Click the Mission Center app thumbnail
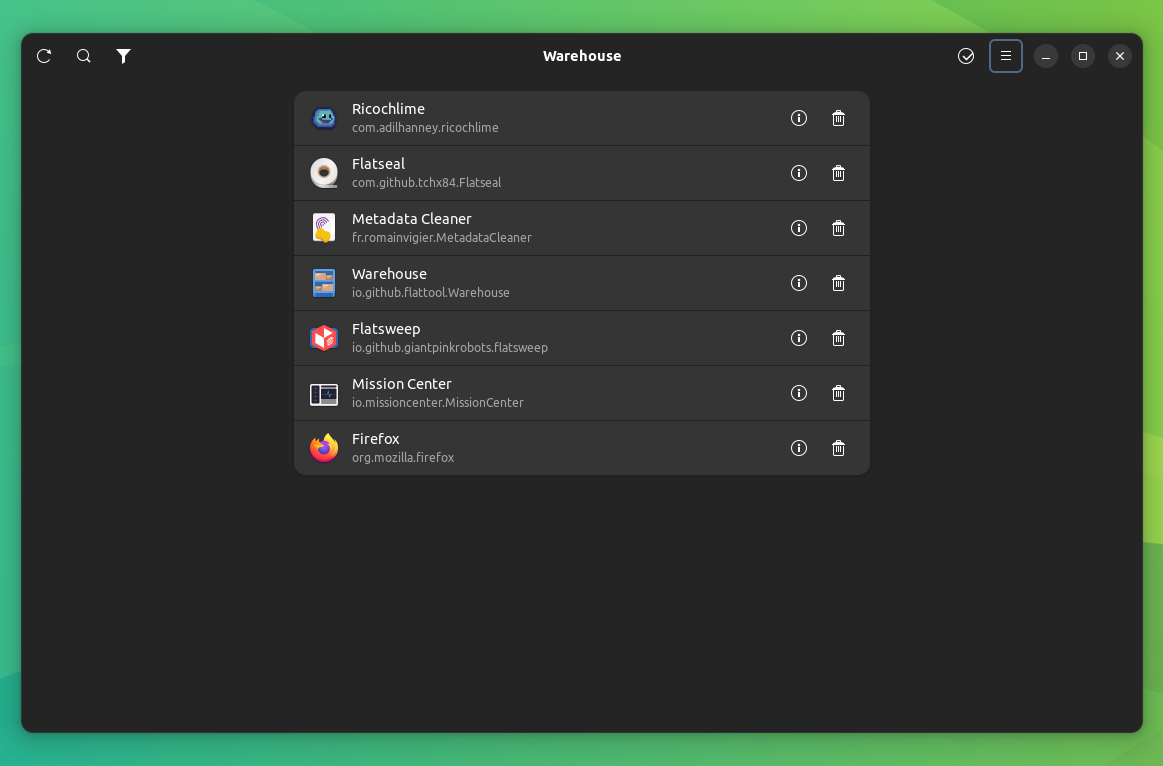Image resolution: width=1163 pixels, height=766 pixels. click(x=323, y=393)
